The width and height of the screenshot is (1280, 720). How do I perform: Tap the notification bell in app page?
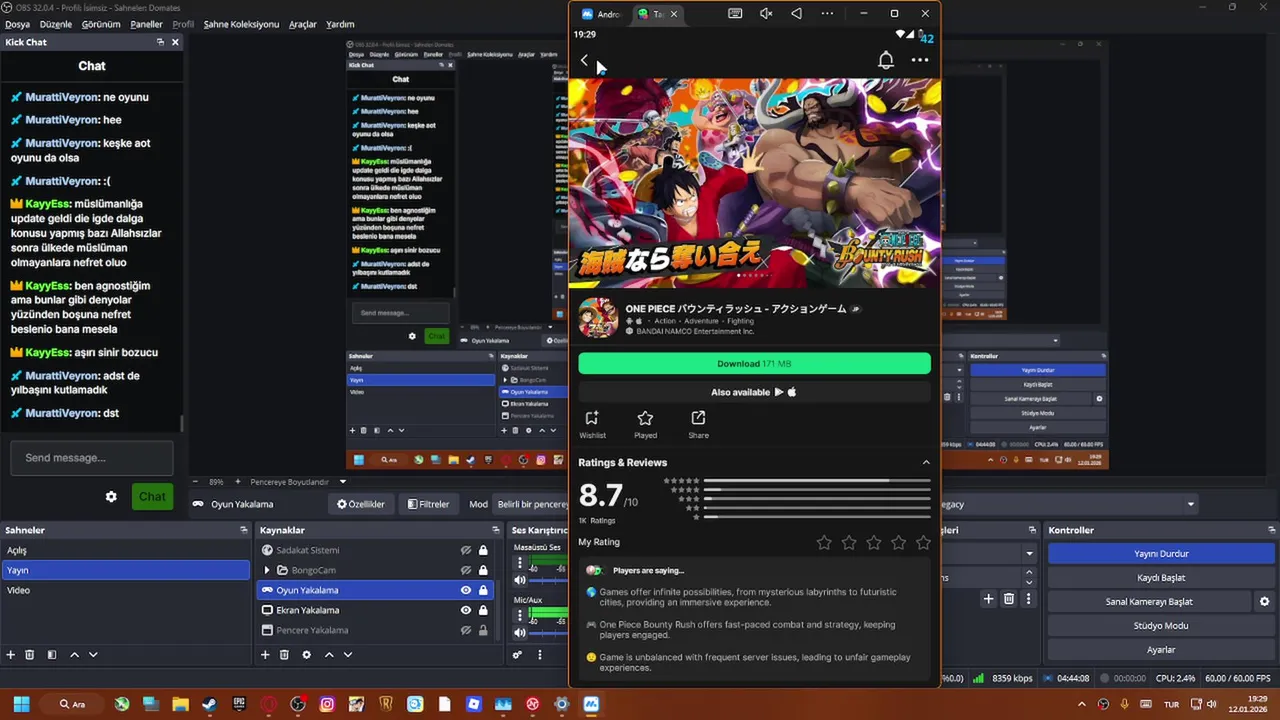pyautogui.click(x=885, y=61)
